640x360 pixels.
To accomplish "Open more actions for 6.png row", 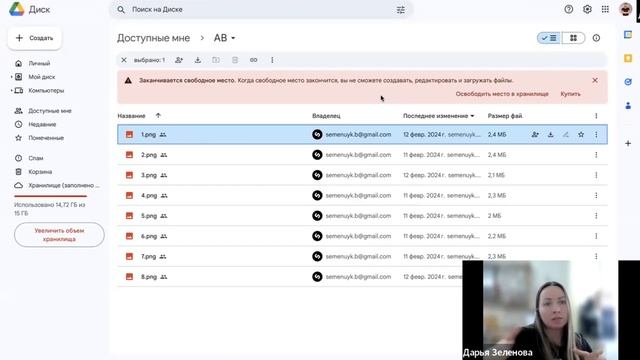I will pos(596,236).
